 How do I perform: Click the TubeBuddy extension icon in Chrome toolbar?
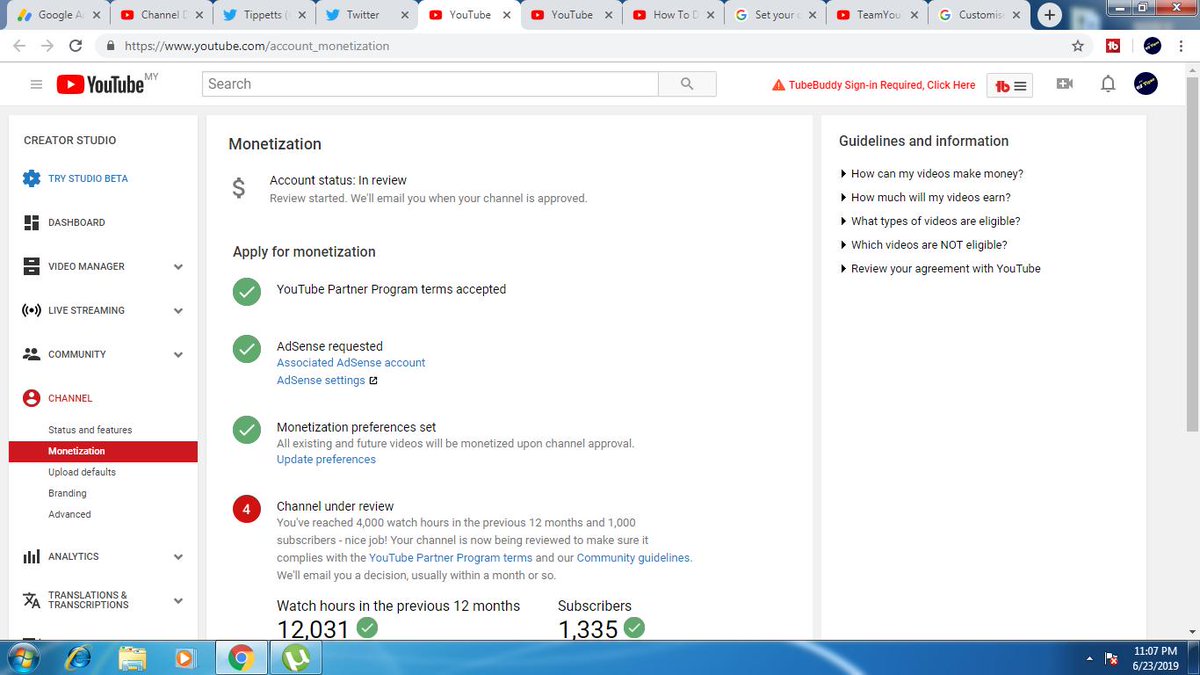point(1113,45)
